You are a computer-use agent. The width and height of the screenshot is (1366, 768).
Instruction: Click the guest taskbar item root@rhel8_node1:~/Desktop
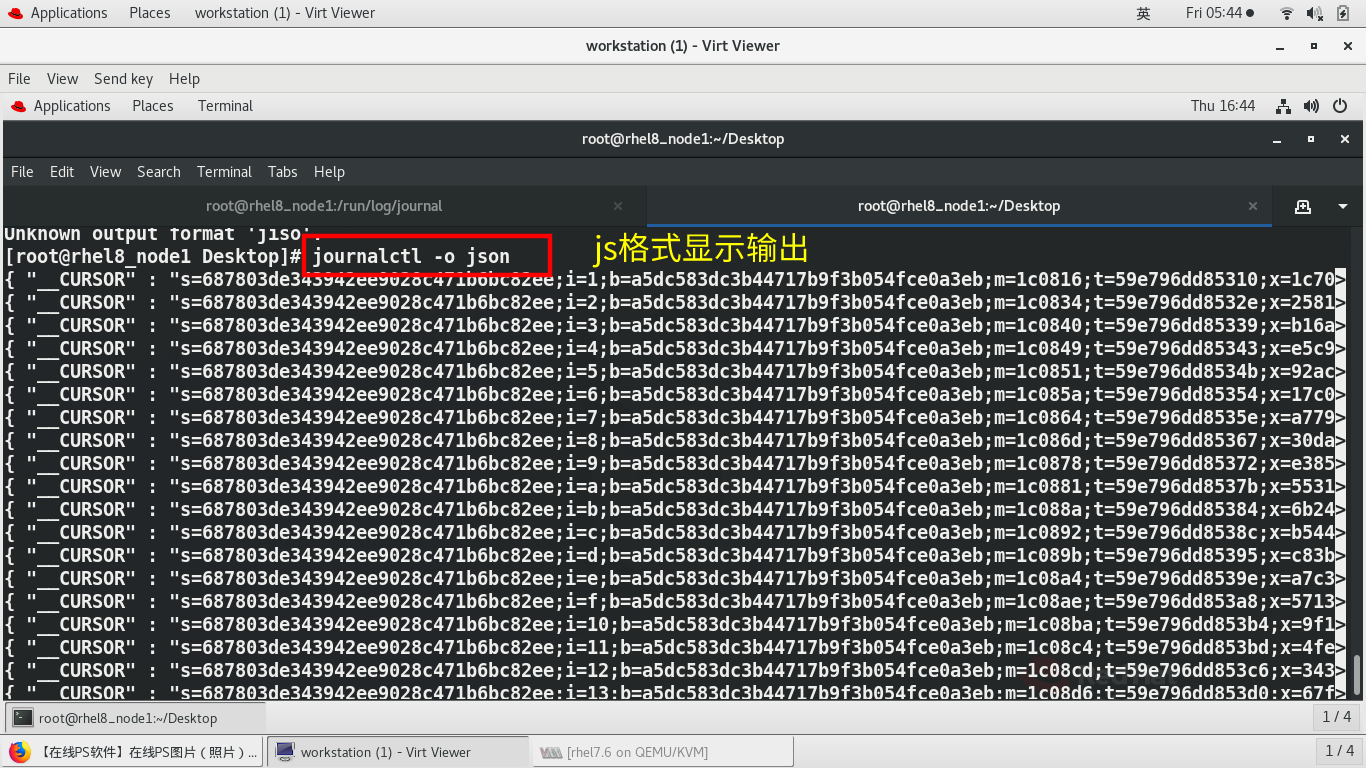pos(136,718)
